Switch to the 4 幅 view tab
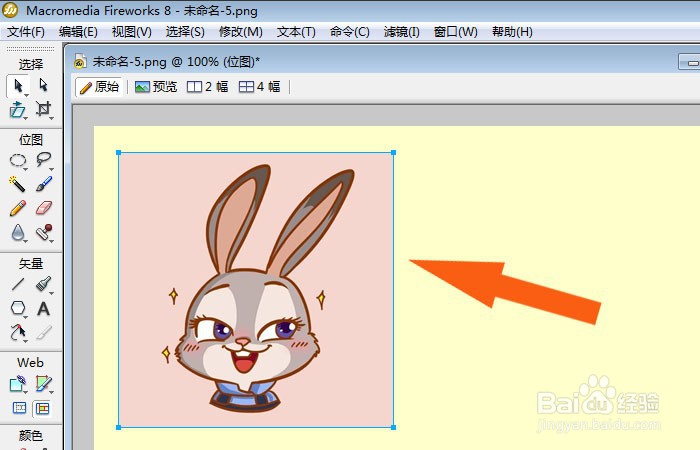 point(259,87)
